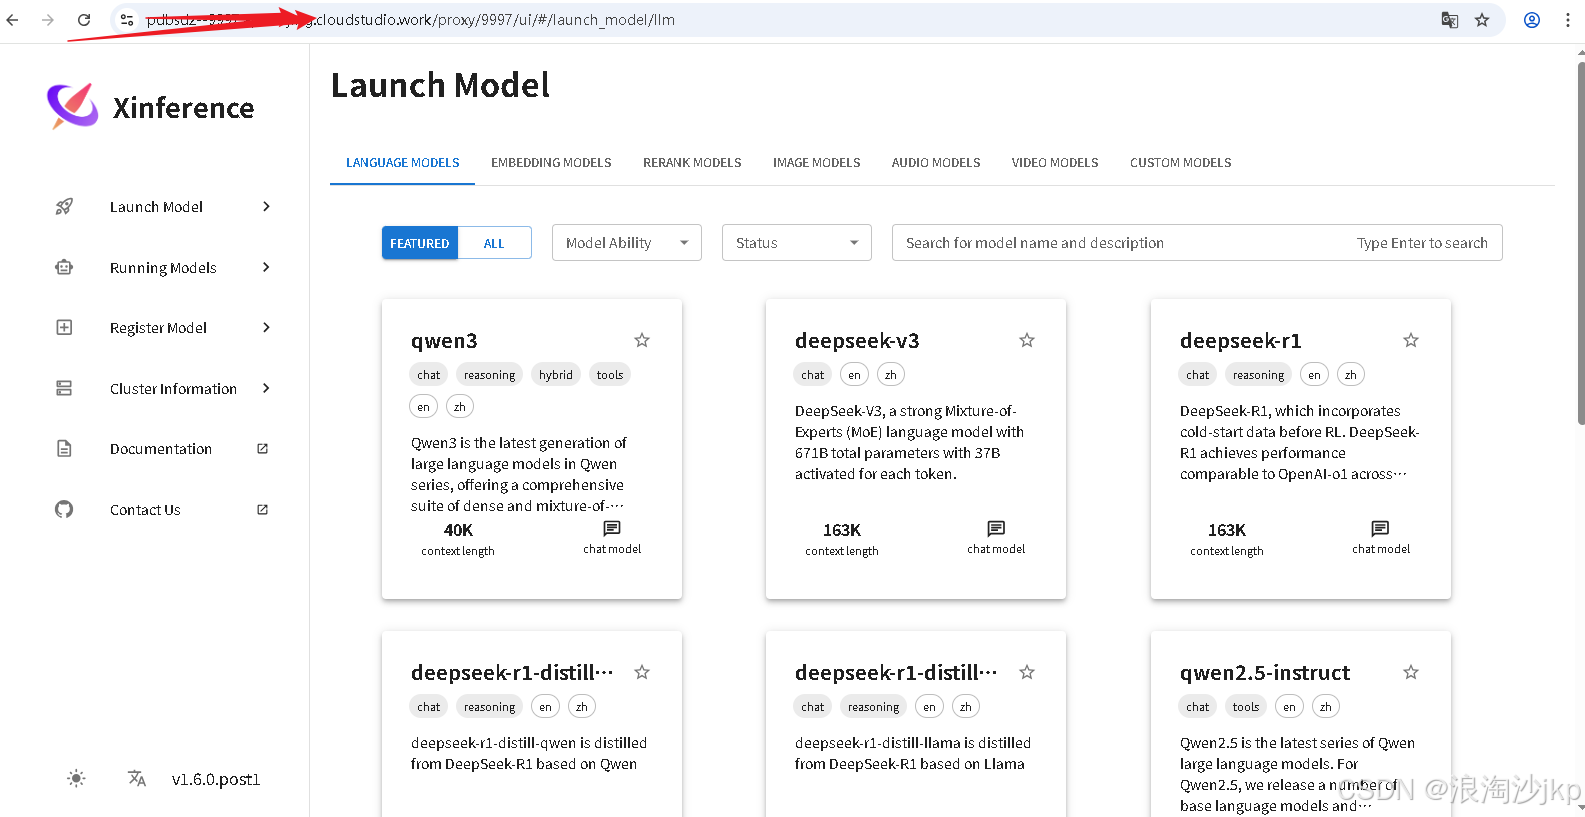Click the hybrid tag on qwen3 card
Screen dimensions: 1585x817
pyautogui.click(x=555, y=375)
